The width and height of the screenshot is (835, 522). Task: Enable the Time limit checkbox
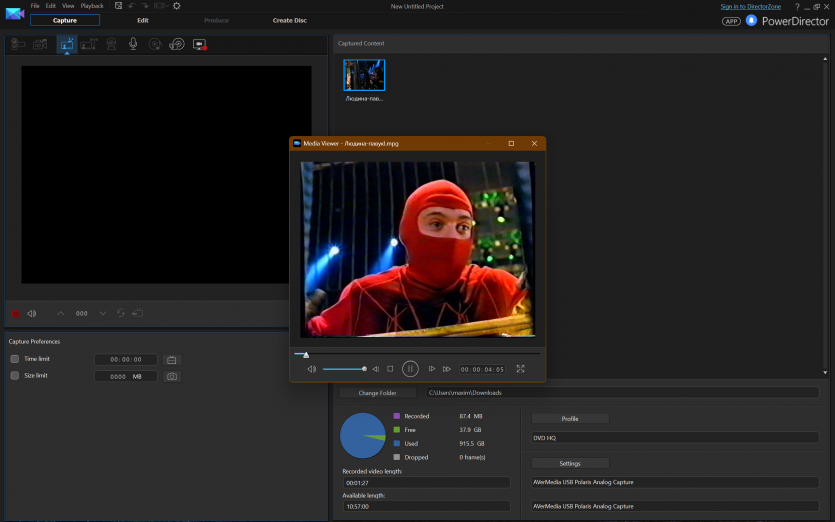[15, 359]
